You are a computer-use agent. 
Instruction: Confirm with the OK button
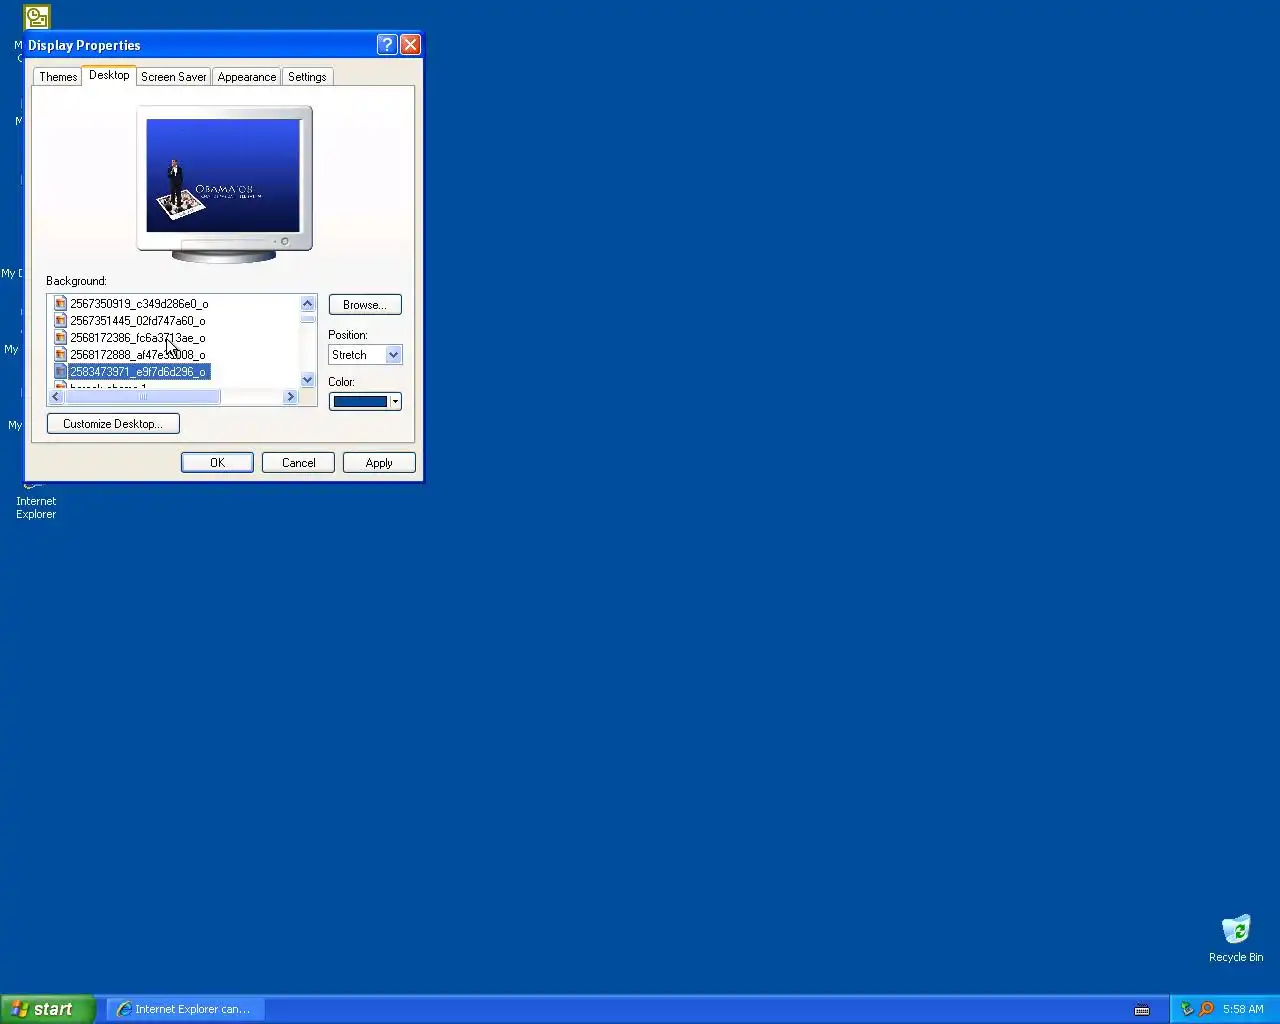coord(217,463)
